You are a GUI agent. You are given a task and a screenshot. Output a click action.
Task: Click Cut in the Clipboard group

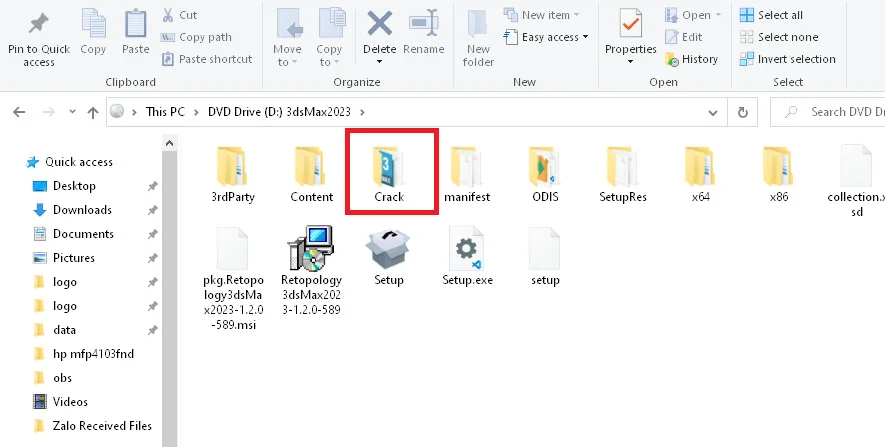(179, 15)
